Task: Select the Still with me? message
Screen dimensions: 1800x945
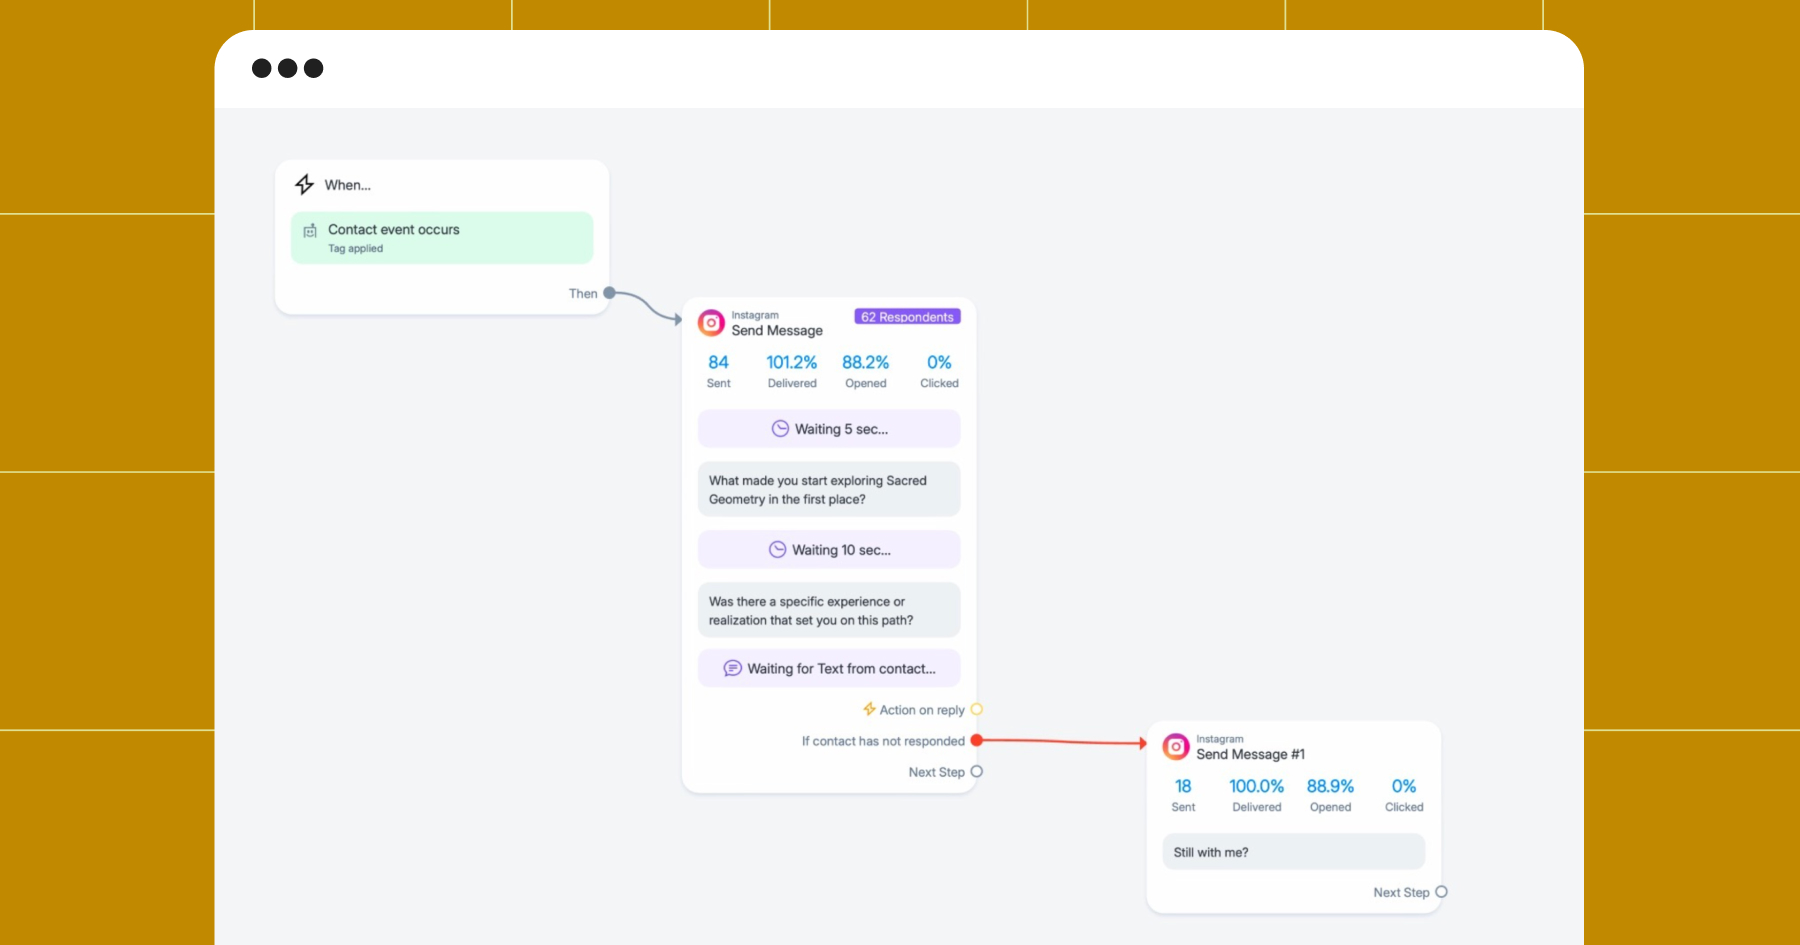Action: [1294, 852]
